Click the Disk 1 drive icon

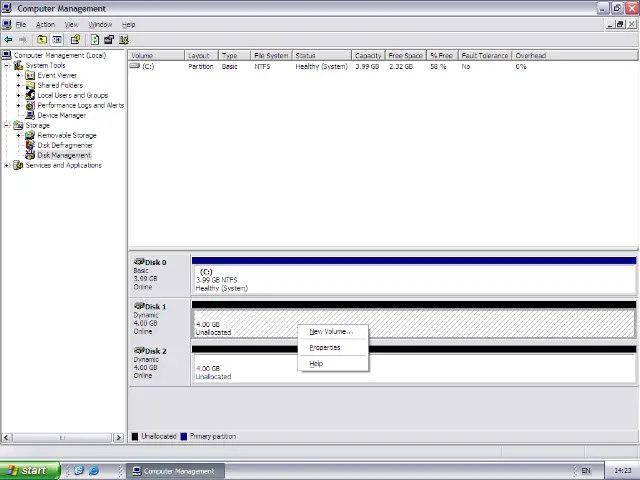[139, 306]
